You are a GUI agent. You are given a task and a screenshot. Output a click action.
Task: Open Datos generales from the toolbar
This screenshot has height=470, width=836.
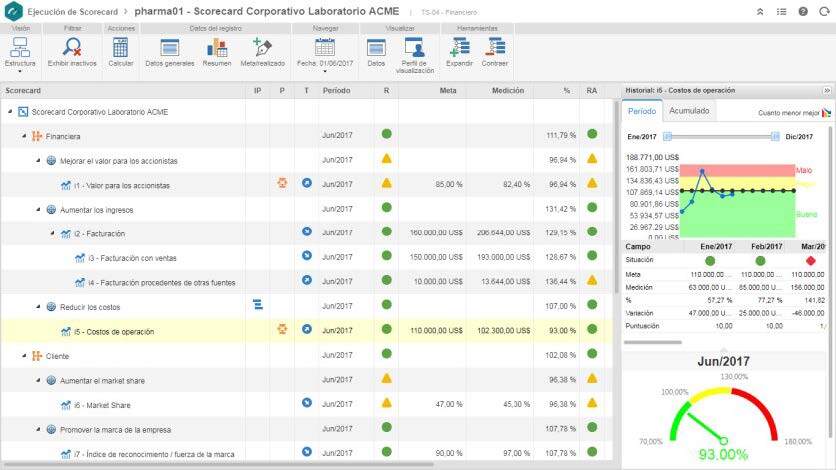pyautogui.click(x=169, y=47)
